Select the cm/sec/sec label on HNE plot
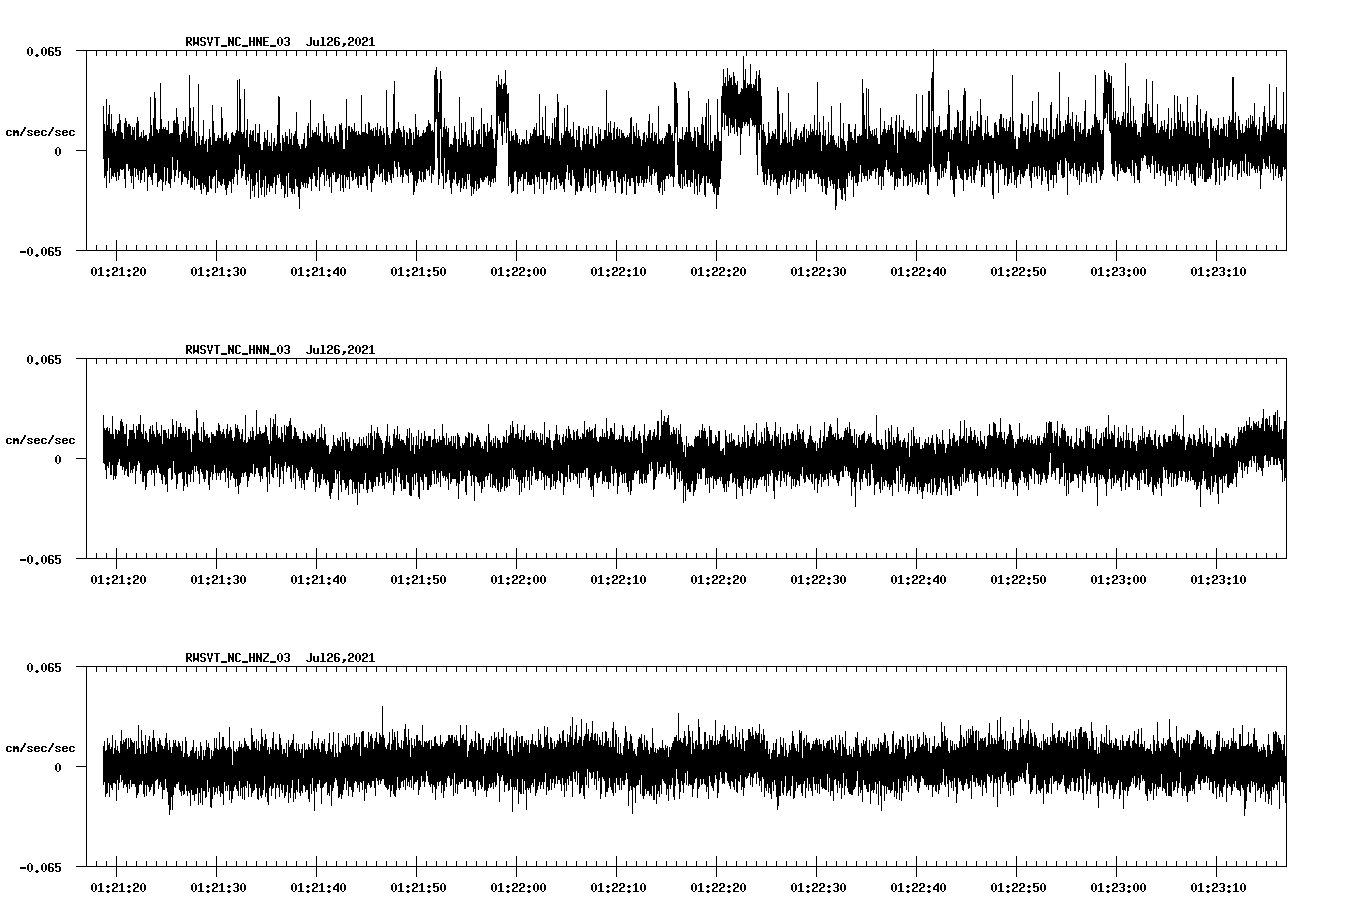This screenshot has width=1358, height=924. pyautogui.click(x=41, y=132)
